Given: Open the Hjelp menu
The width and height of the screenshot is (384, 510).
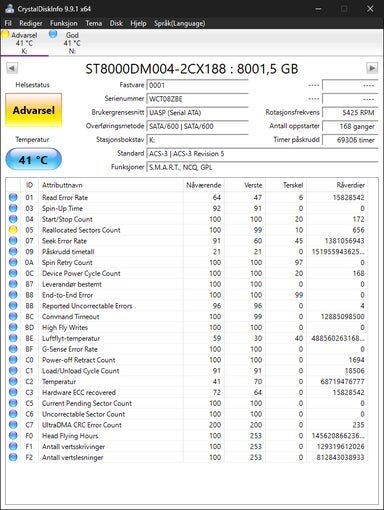Looking at the screenshot, I should (x=138, y=23).
